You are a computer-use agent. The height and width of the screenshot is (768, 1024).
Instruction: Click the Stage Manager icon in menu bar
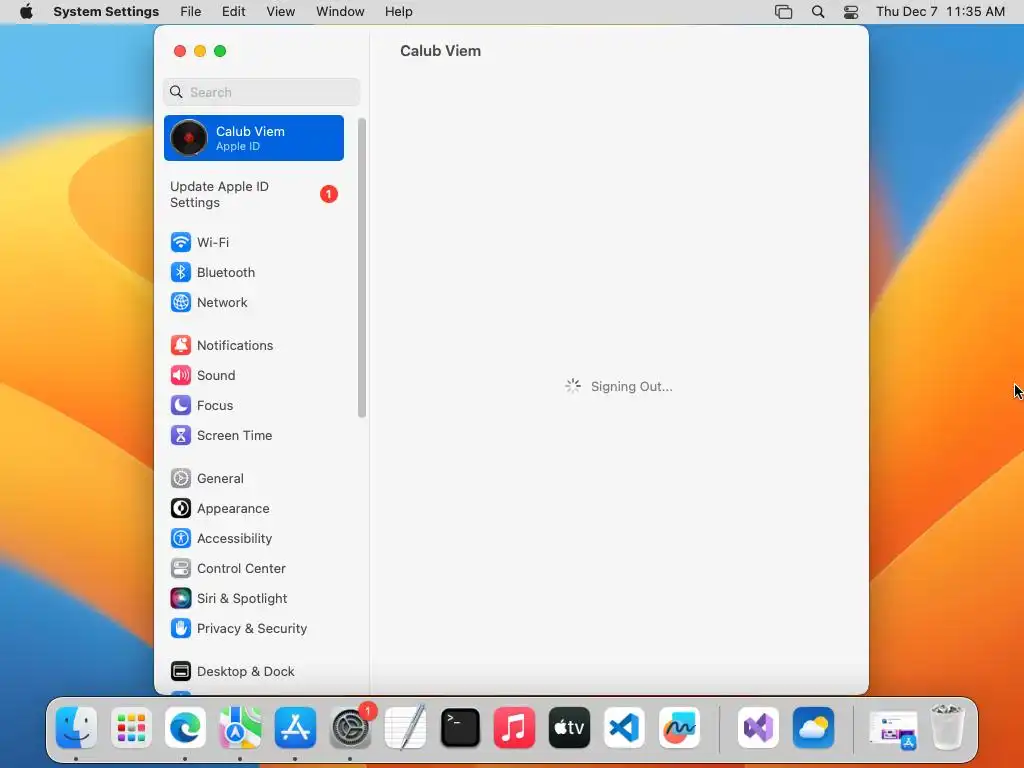click(784, 12)
